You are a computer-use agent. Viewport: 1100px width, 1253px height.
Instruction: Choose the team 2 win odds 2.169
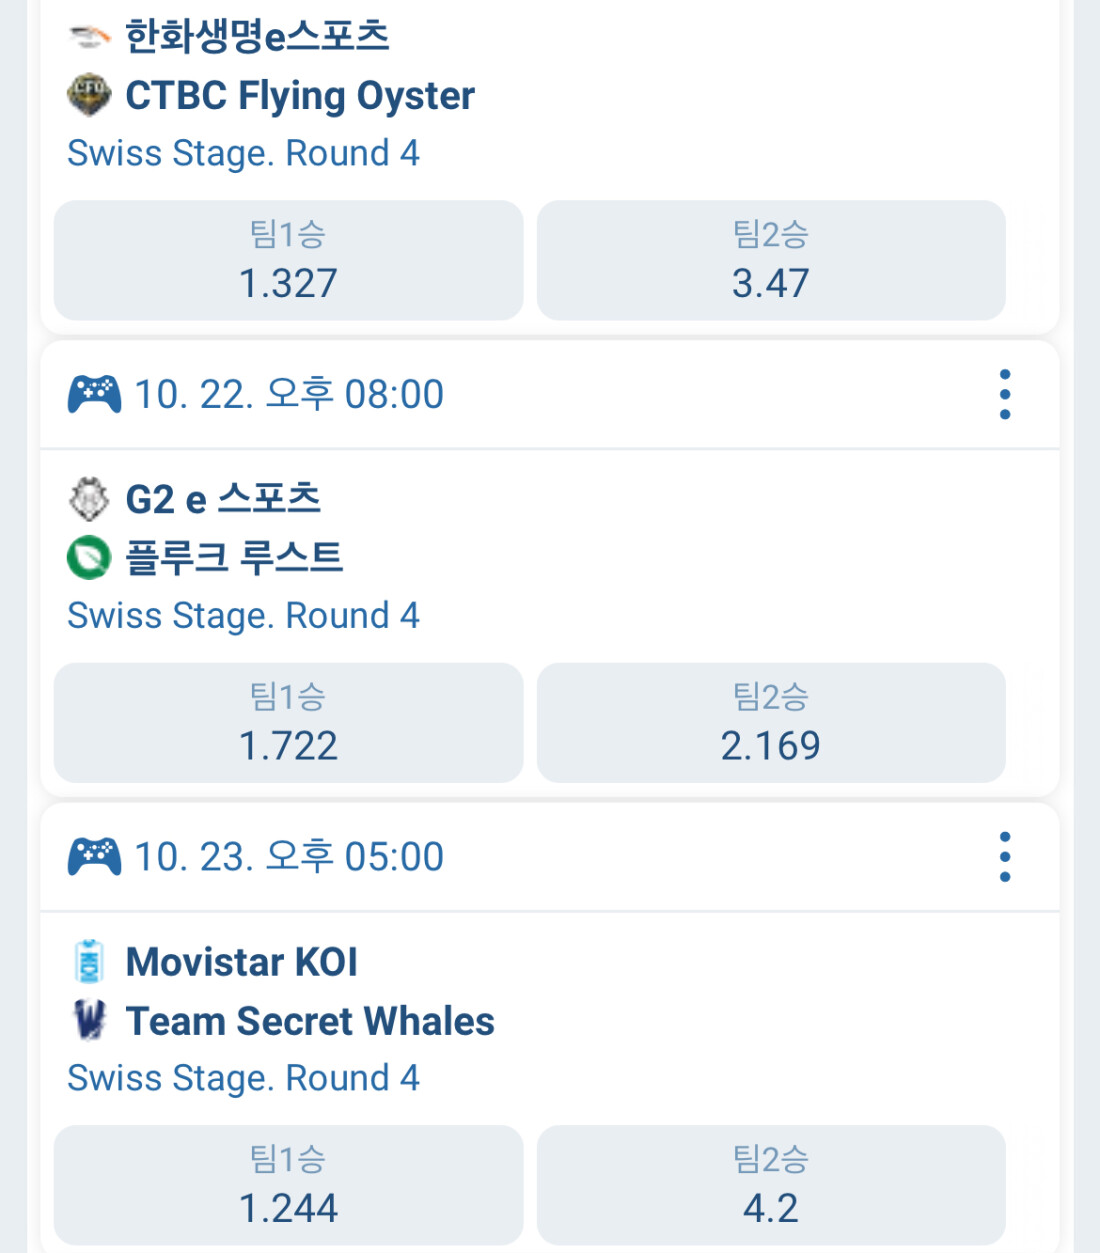[x=770, y=723]
